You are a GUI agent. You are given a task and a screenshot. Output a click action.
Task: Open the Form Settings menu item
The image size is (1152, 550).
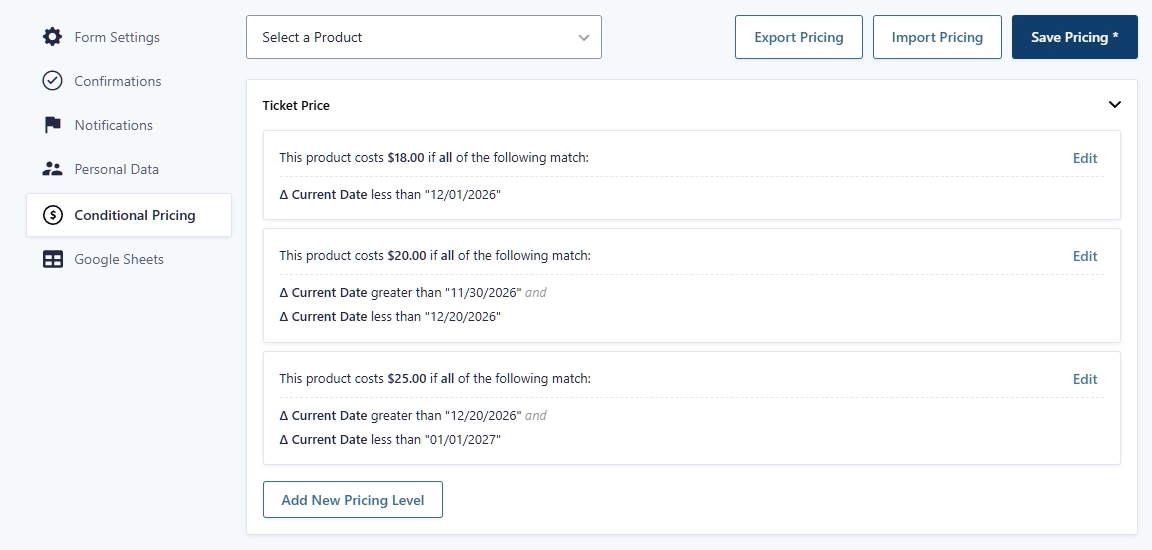(x=116, y=37)
